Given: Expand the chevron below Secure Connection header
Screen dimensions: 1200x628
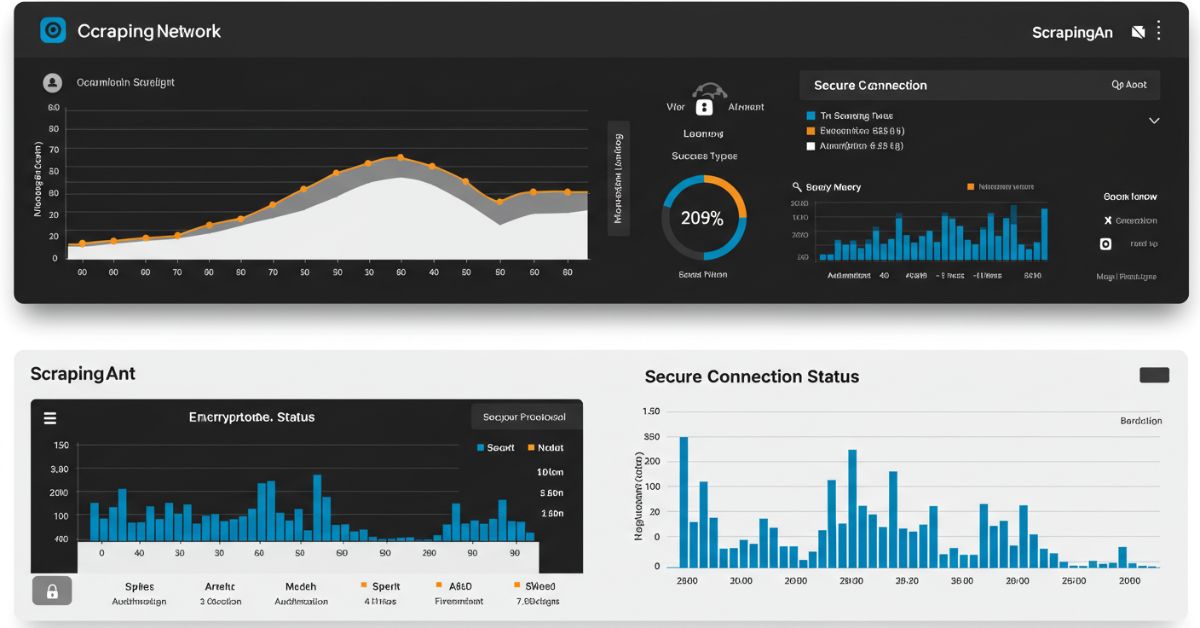Looking at the screenshot, I should click(x=1154, y=121).
